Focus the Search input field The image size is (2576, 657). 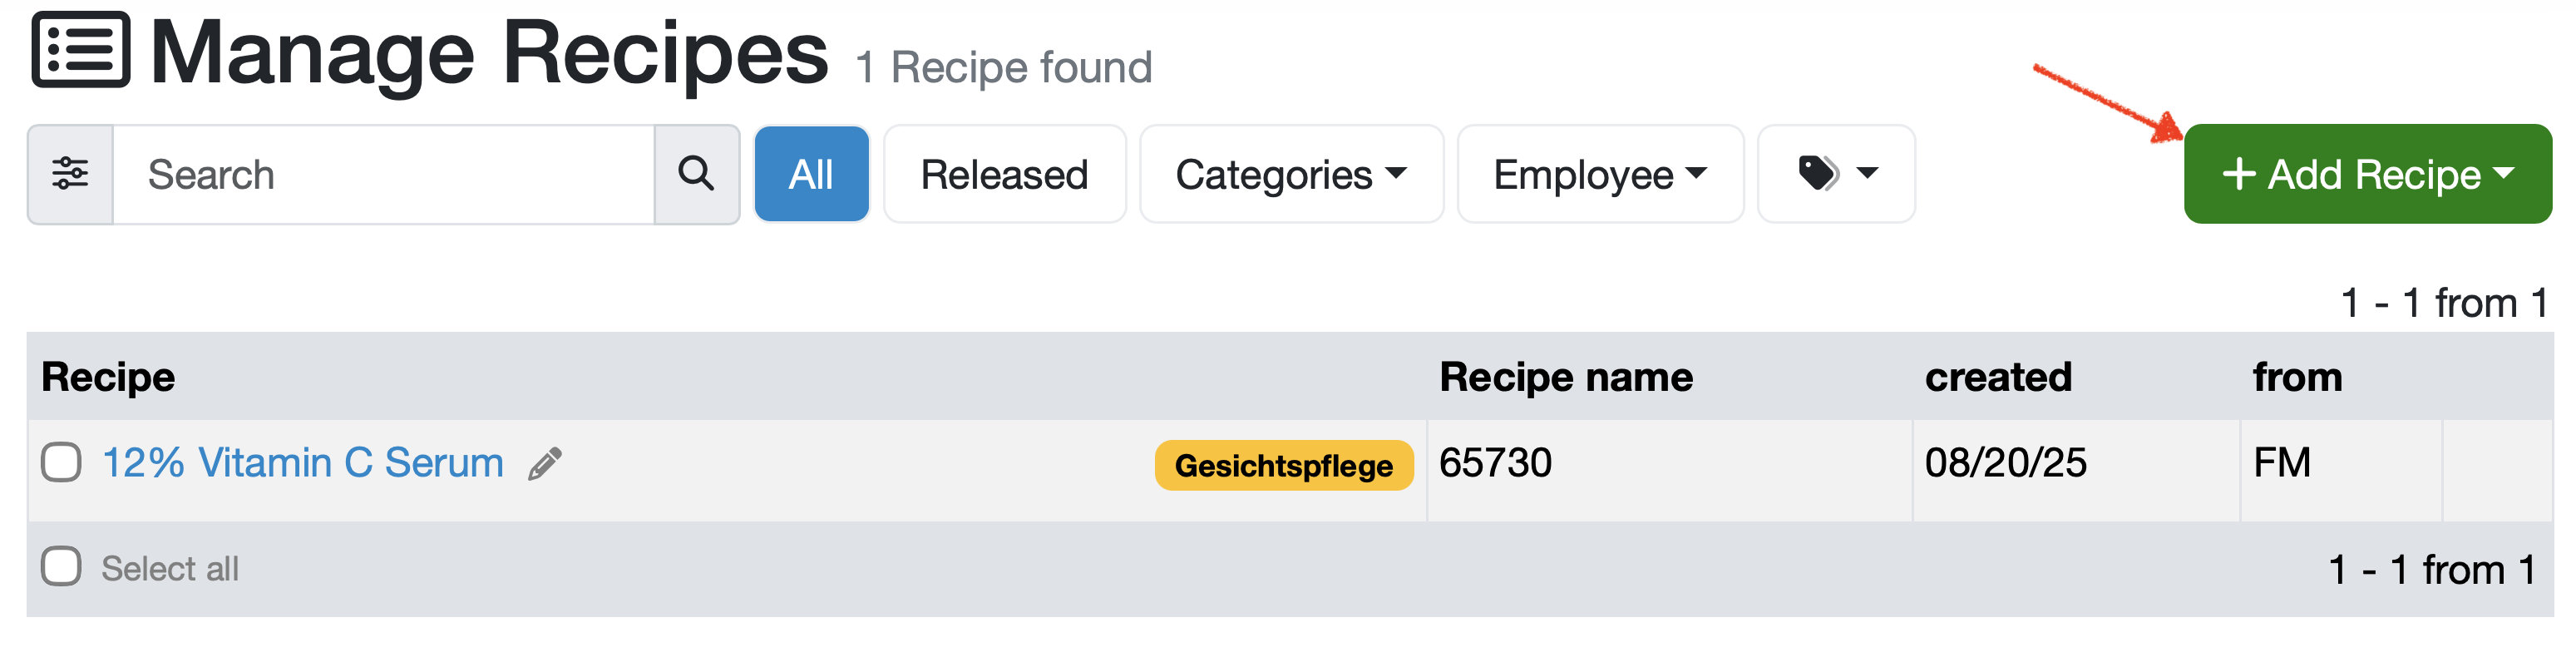pyautogui.click(x=383, y=174)
